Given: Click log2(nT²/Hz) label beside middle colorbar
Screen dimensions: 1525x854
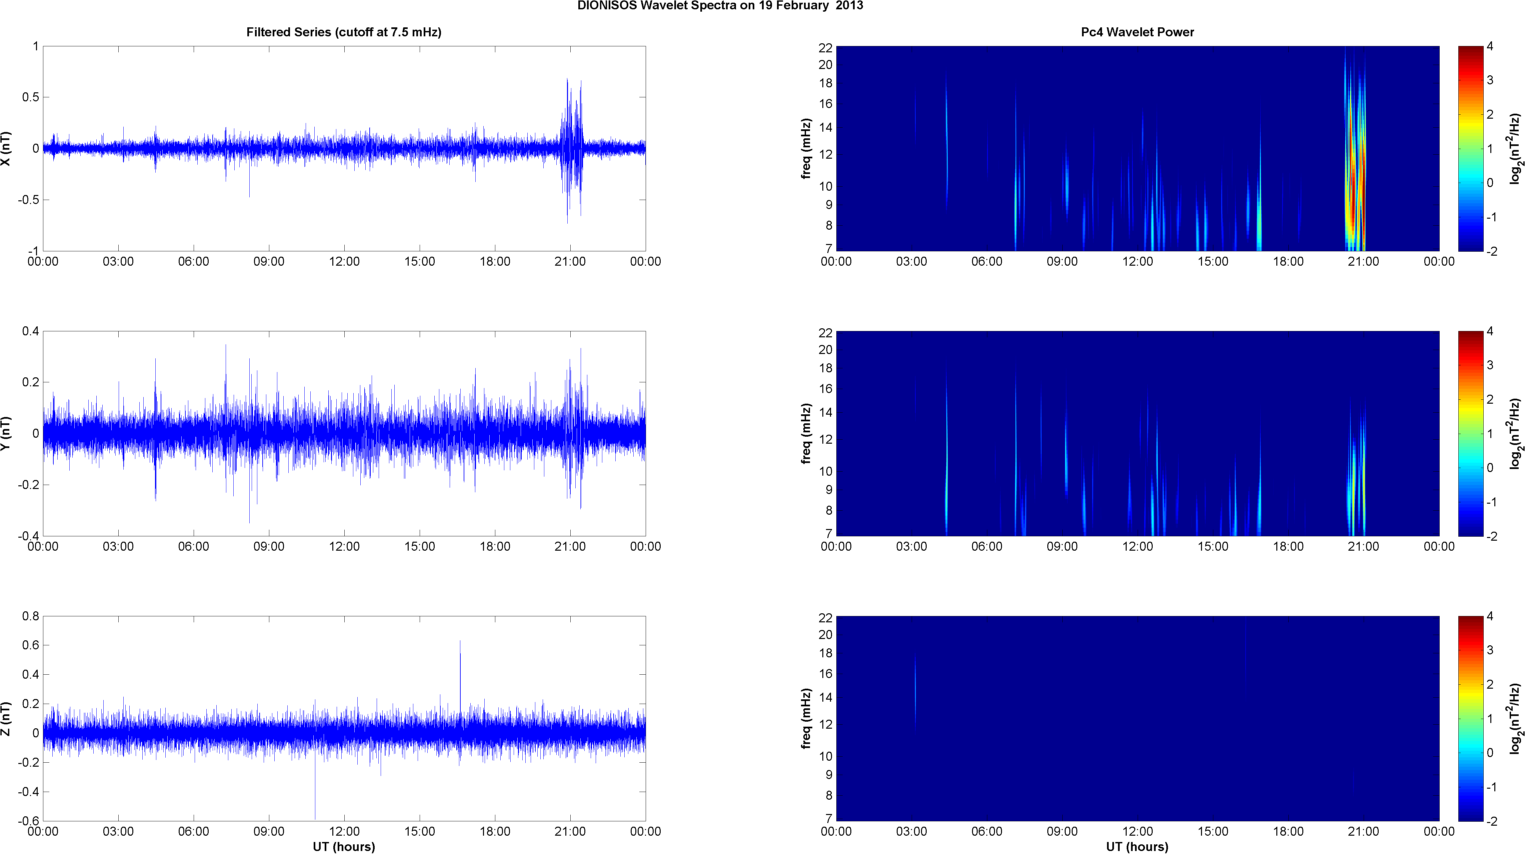Looking at the screenshot, I should coord(1516,433).
